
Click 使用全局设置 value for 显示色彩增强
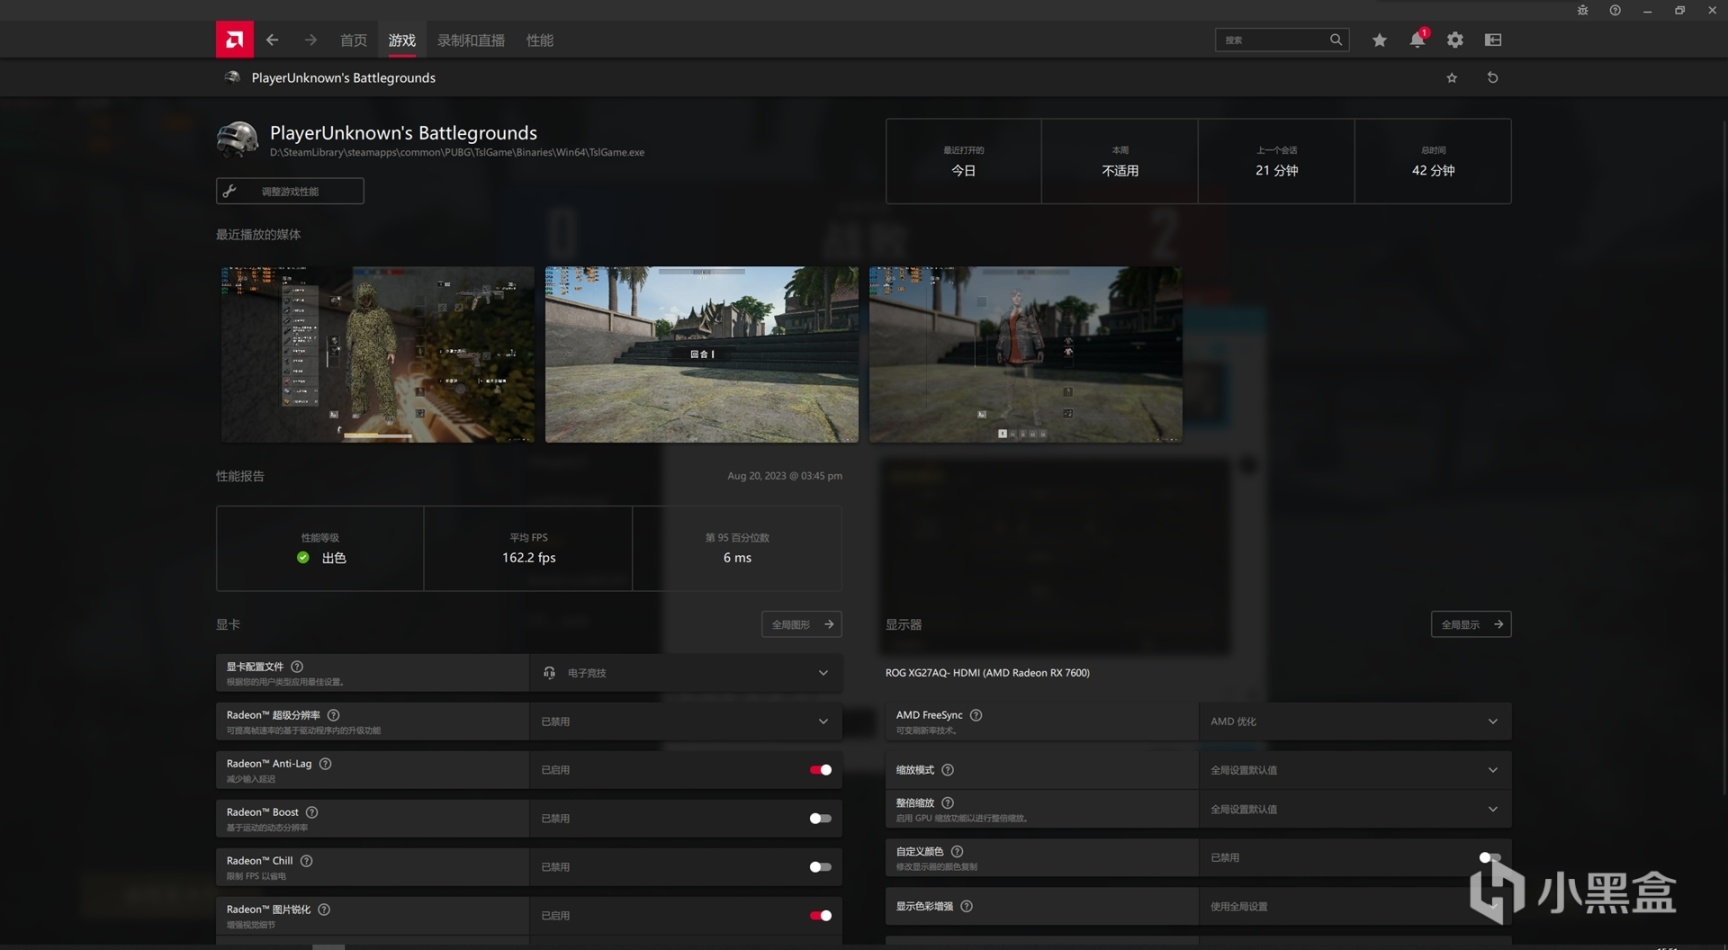click(x=1239, y=906)
